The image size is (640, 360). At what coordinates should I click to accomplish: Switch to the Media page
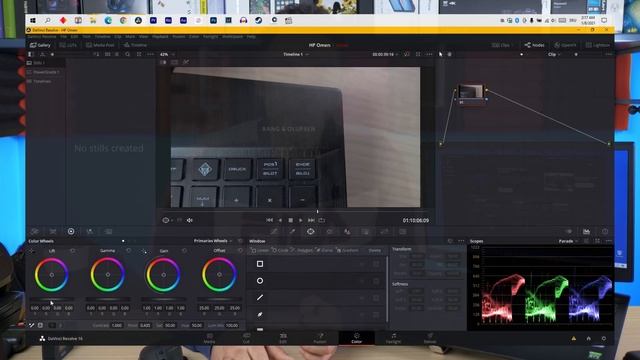(209, 338)
